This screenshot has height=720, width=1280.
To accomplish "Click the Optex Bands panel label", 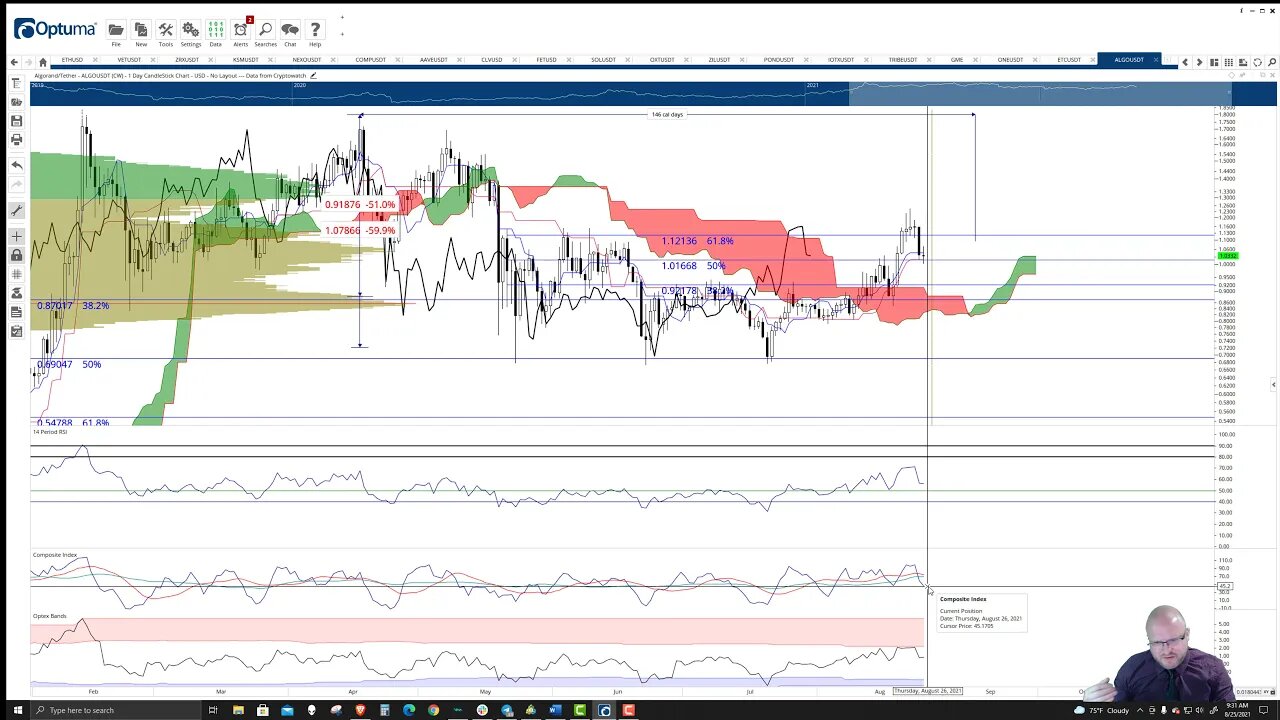I will pos(49,616).
